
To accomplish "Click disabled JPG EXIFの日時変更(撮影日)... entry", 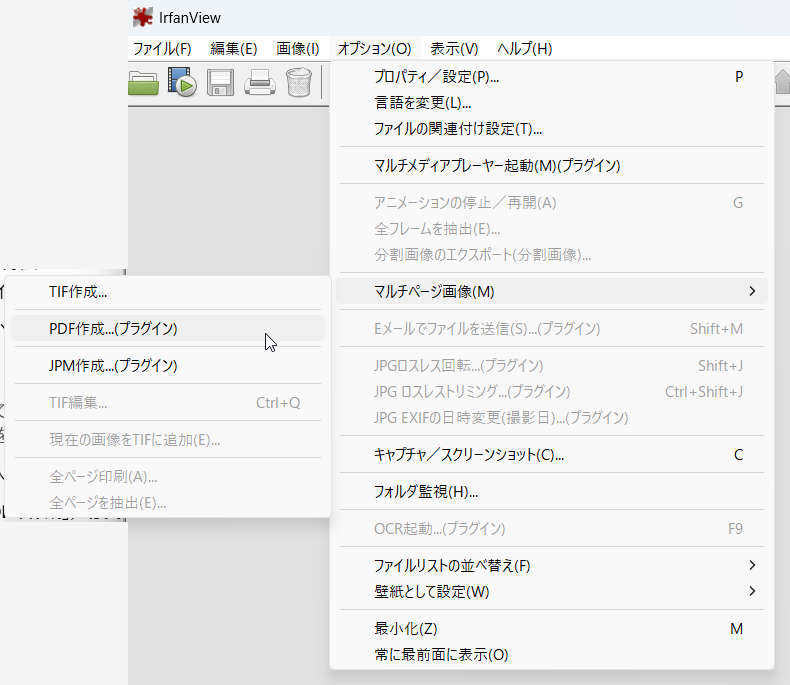I will (x=552, y=418).
